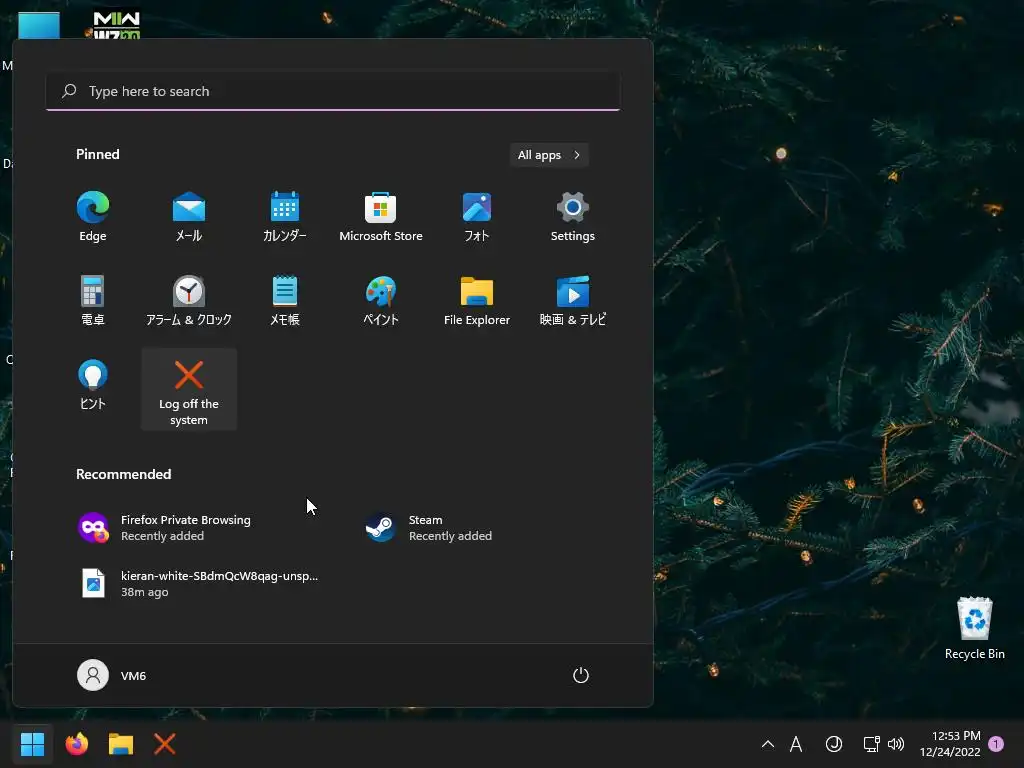Open アラーム & クロック app
This screenshot has width=1024, height=768.
(189, 300)
